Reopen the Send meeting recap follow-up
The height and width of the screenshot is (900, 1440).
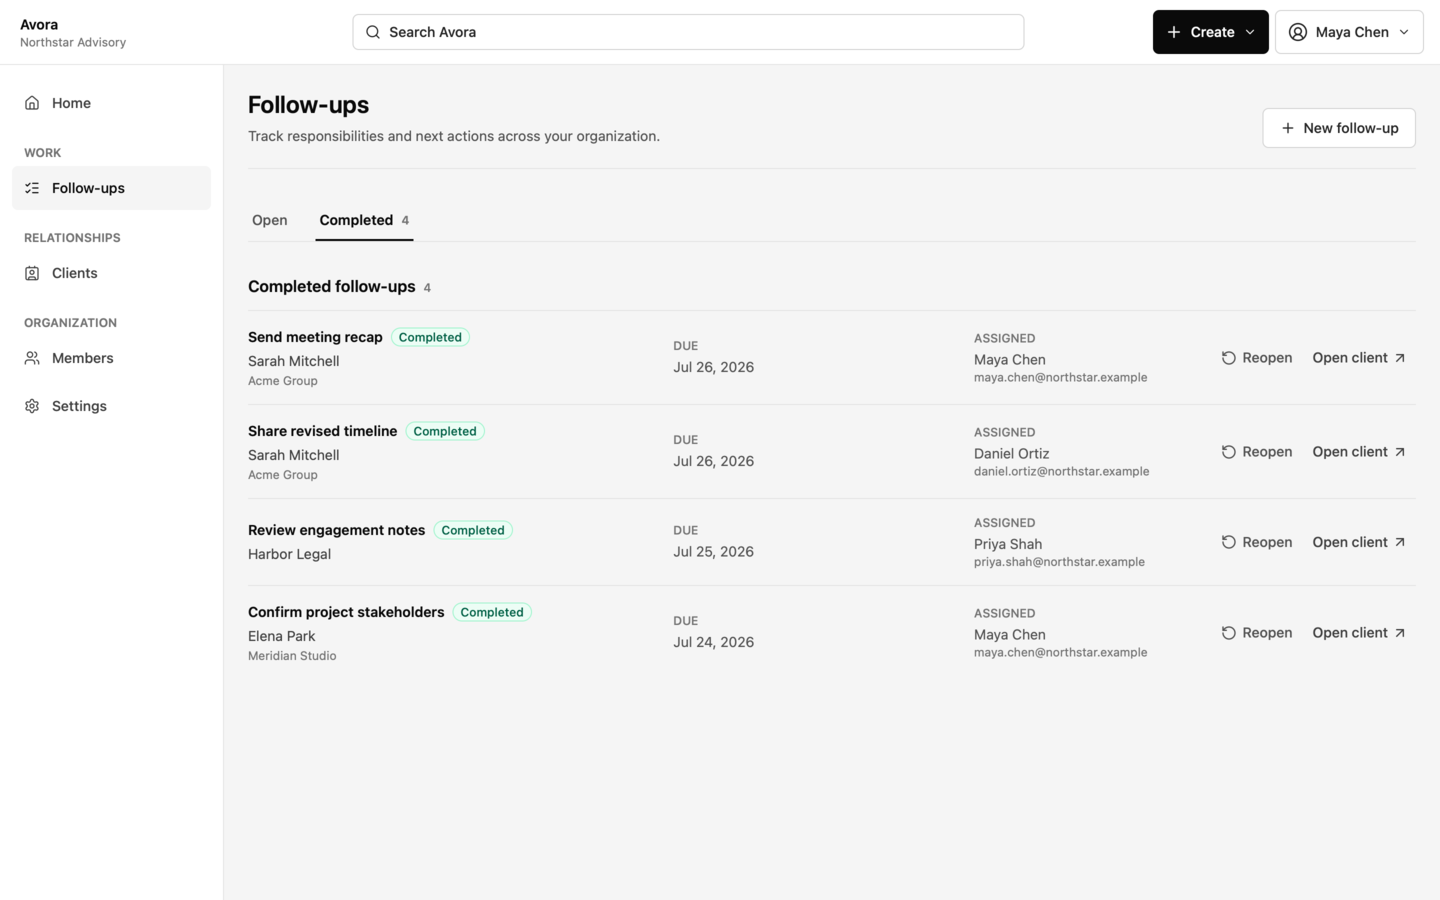[x=1257, y=358]
